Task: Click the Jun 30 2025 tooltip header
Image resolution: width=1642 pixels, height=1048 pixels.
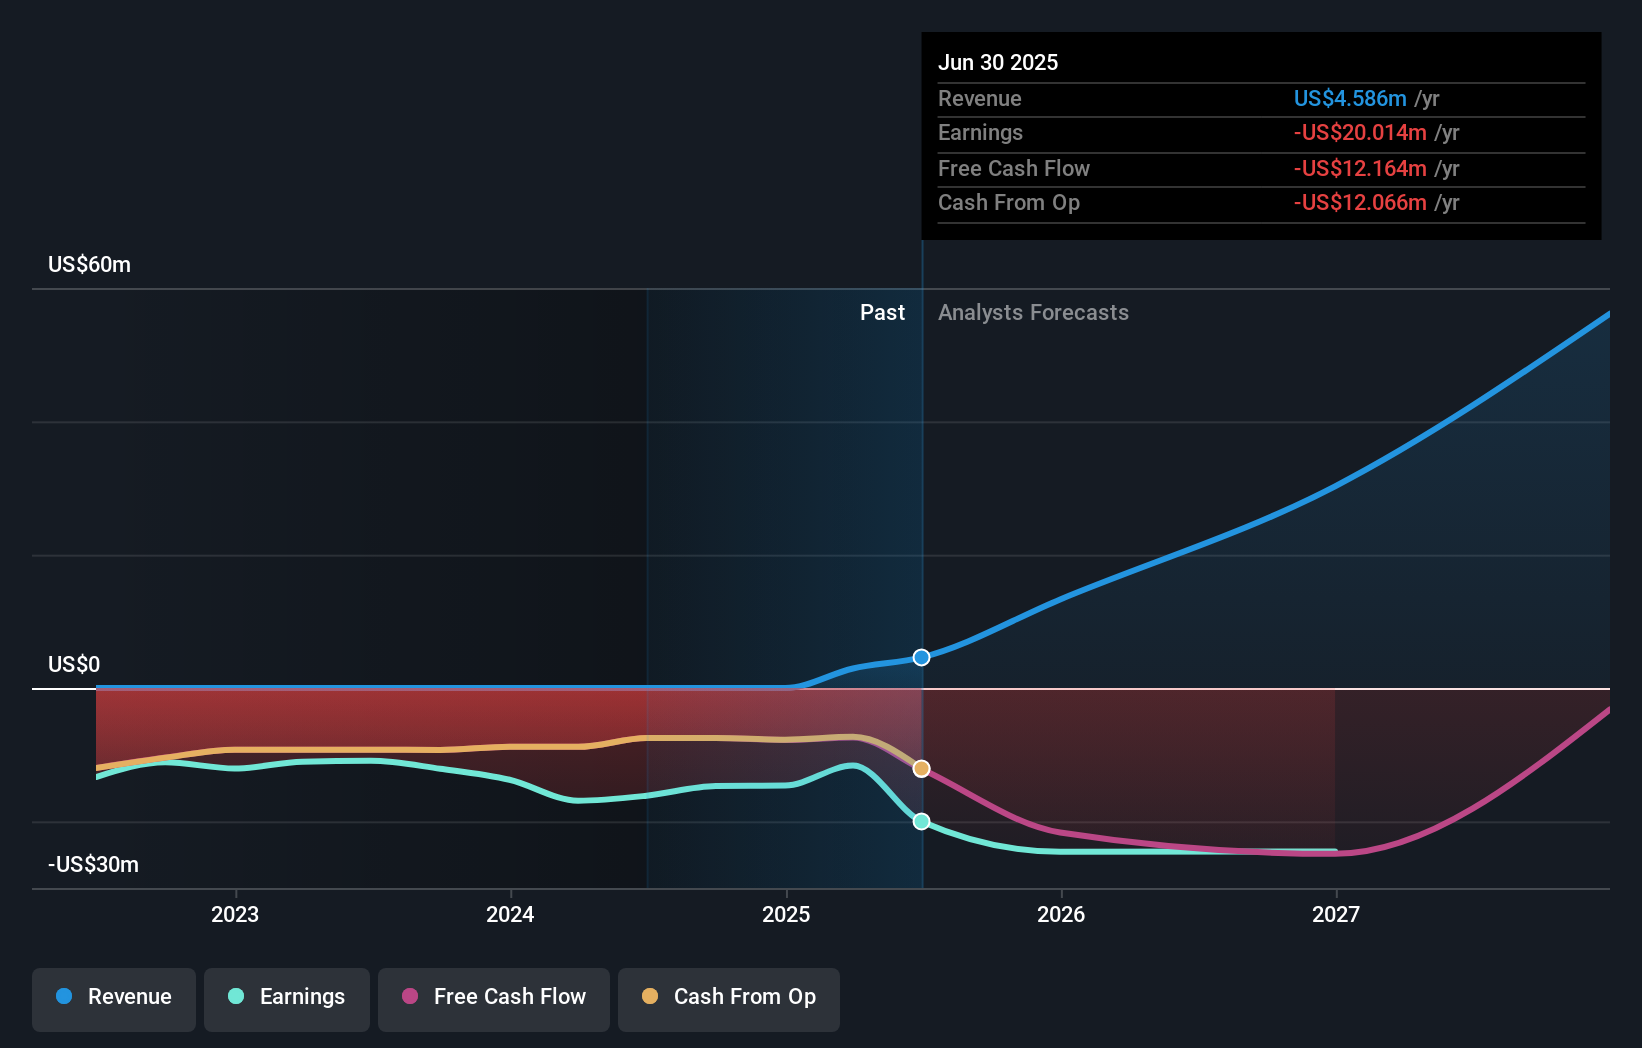Action: [x=998, y=62]
